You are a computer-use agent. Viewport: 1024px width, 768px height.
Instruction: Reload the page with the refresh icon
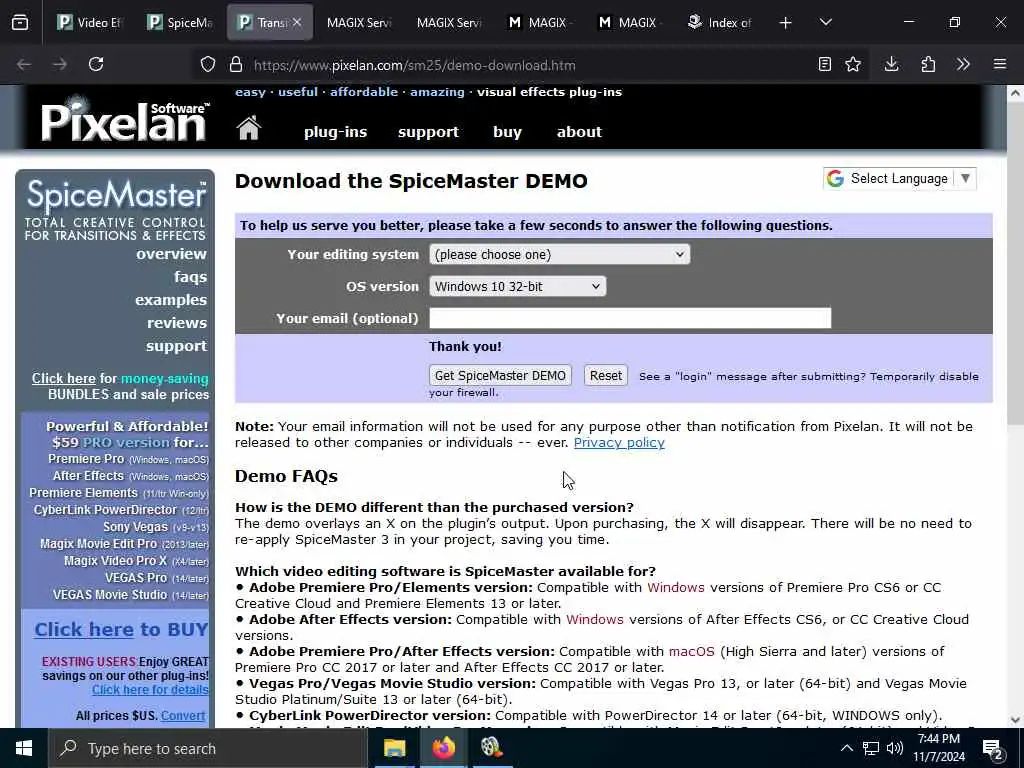tap(96, 64)
